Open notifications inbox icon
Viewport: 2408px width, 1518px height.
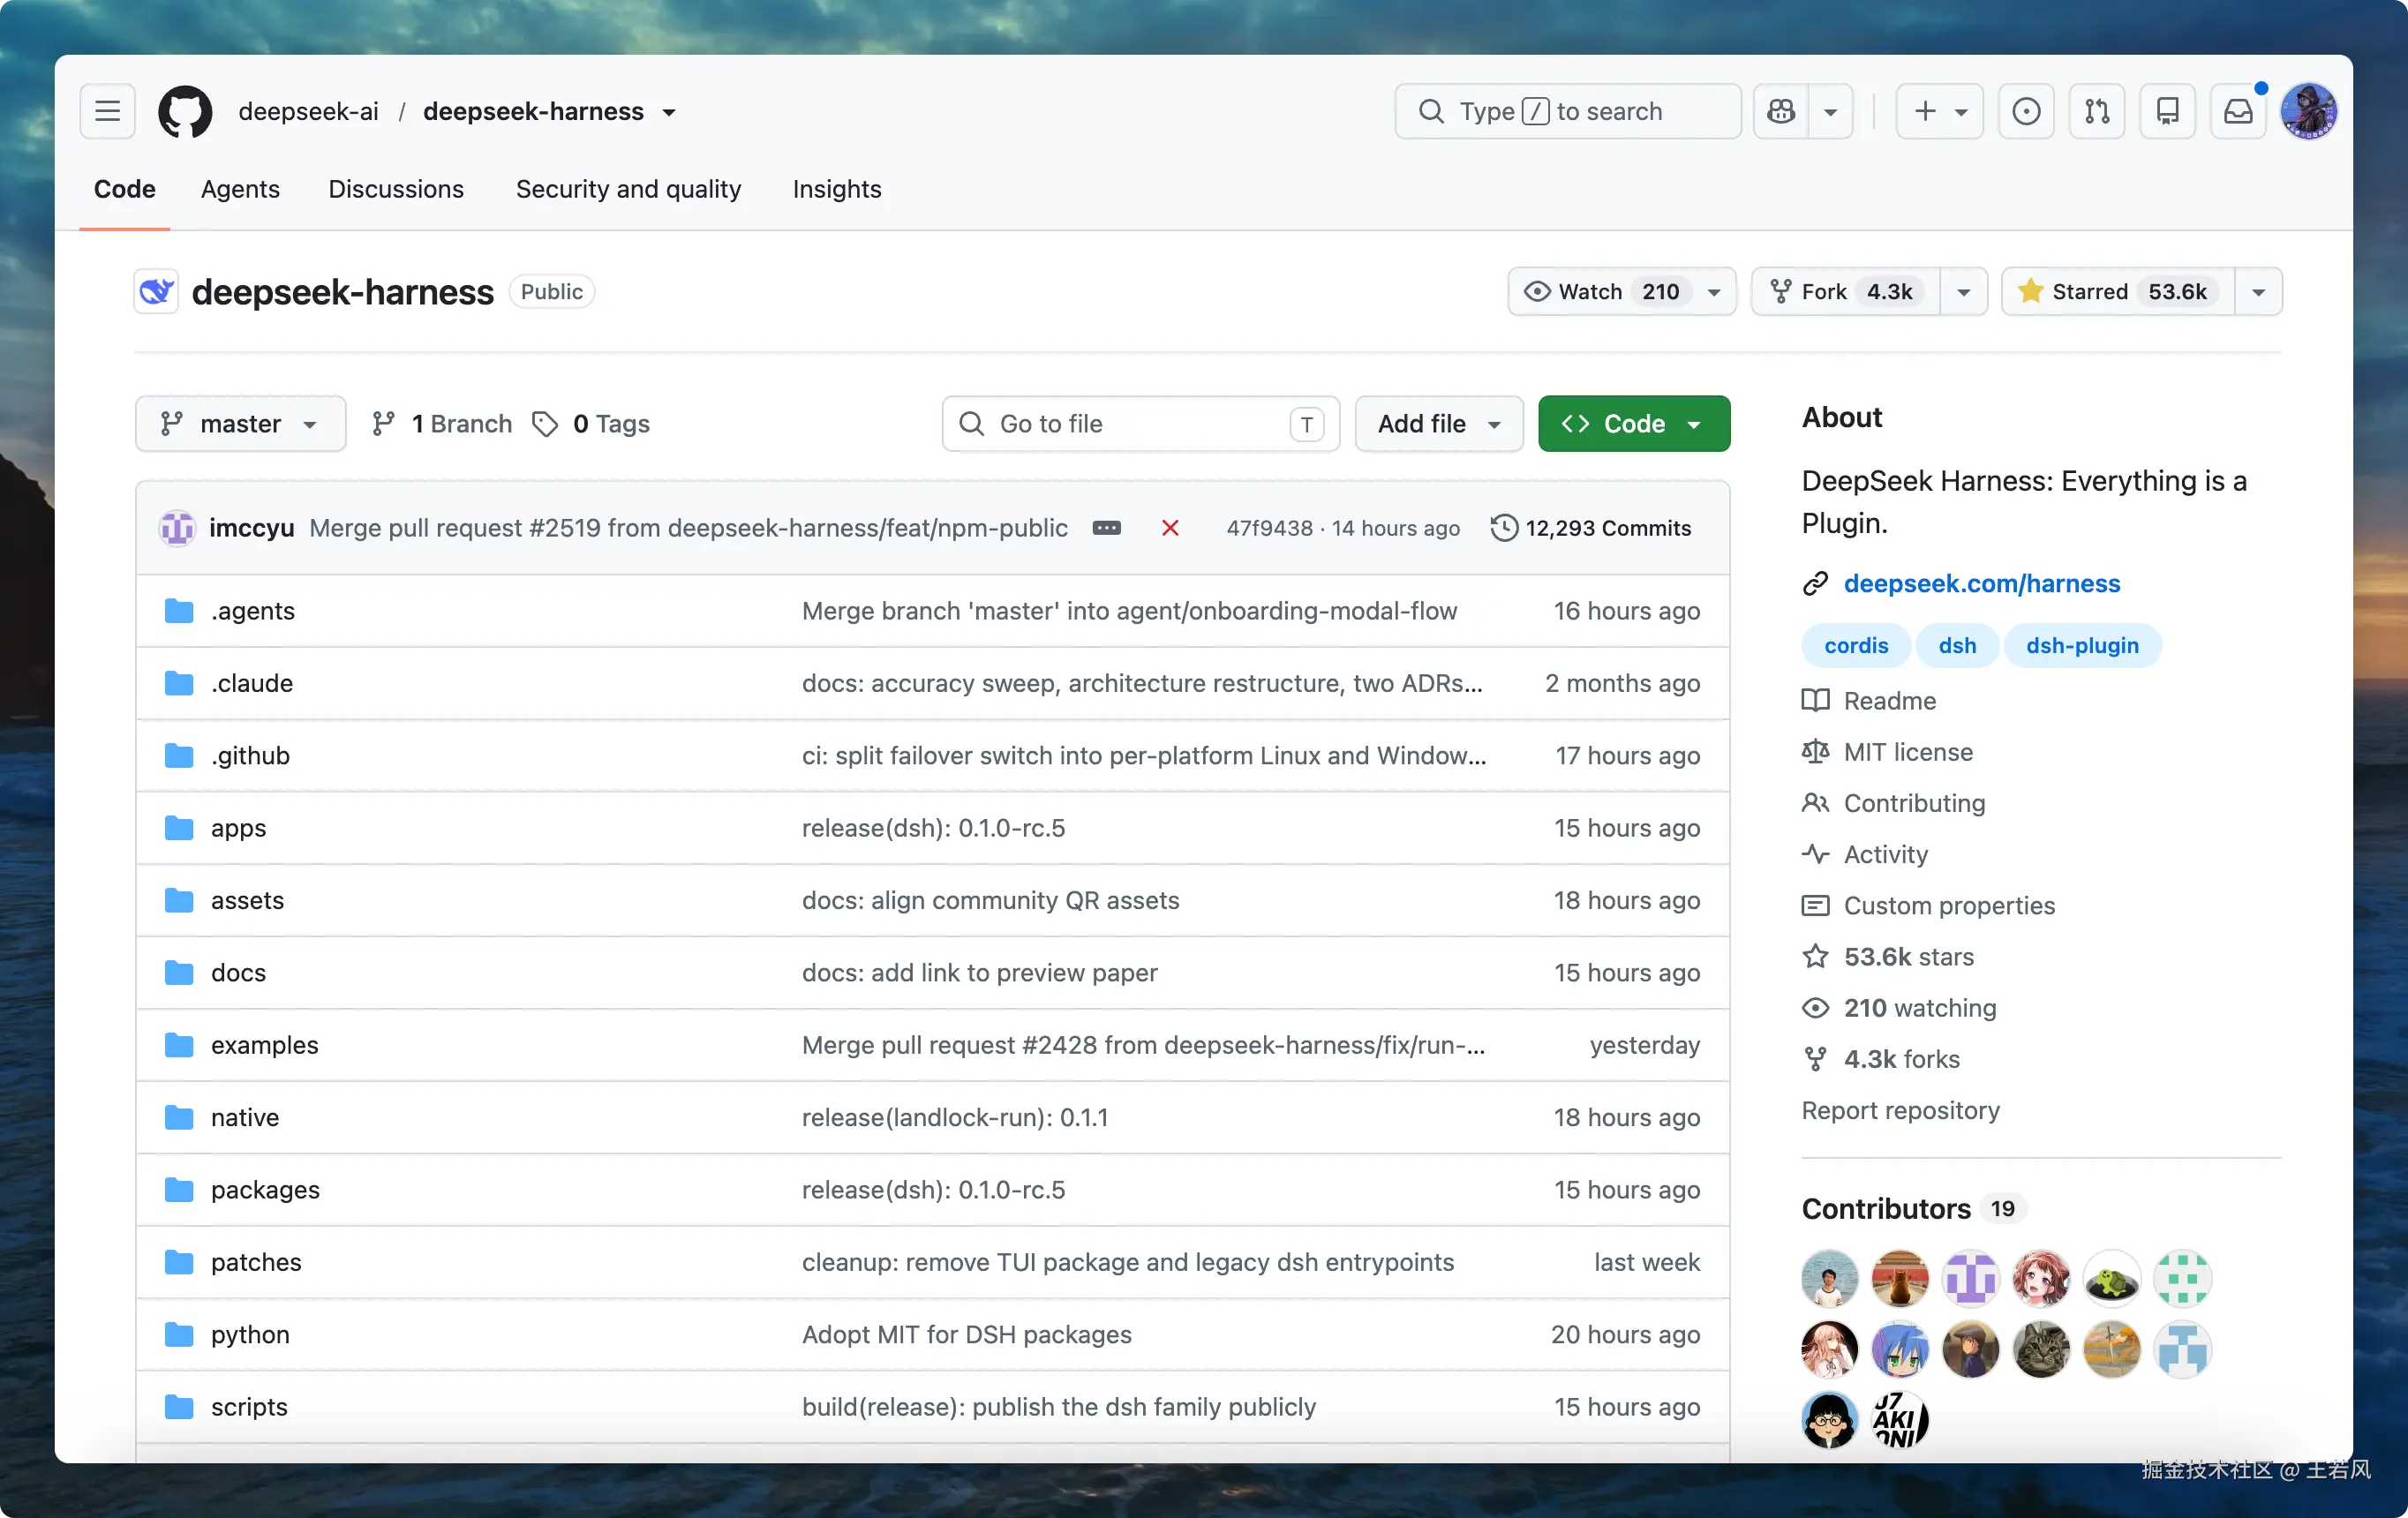point(2238,111)
